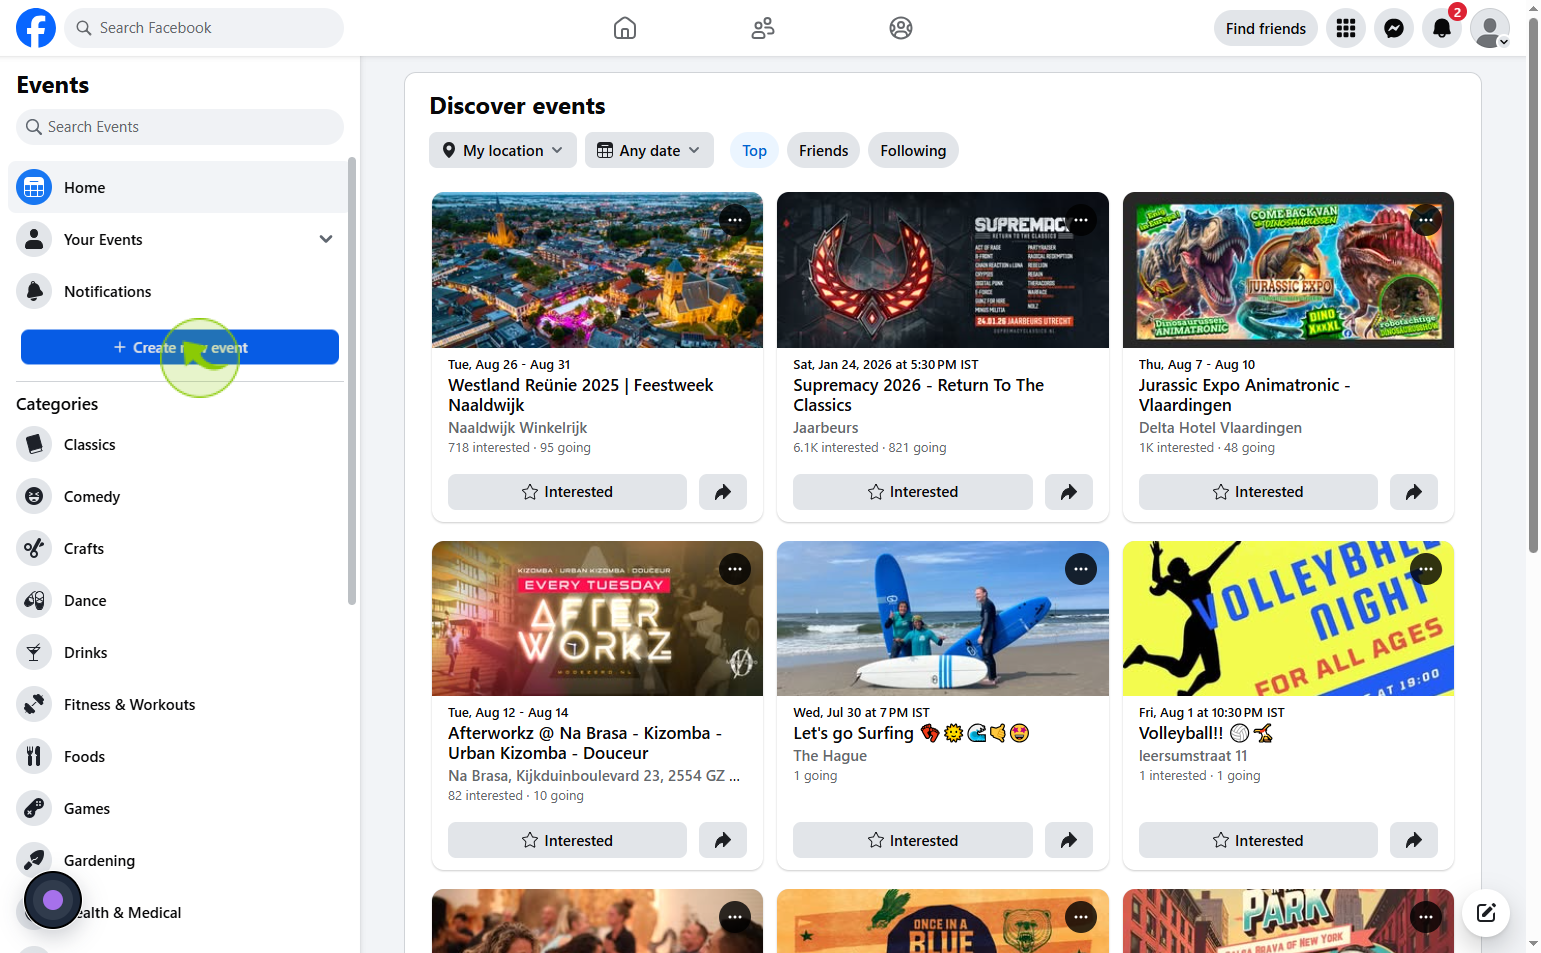Viewport: 1541px width, 953px height.
Task: Select the Comedy category icon
Action: pos(34,496)
